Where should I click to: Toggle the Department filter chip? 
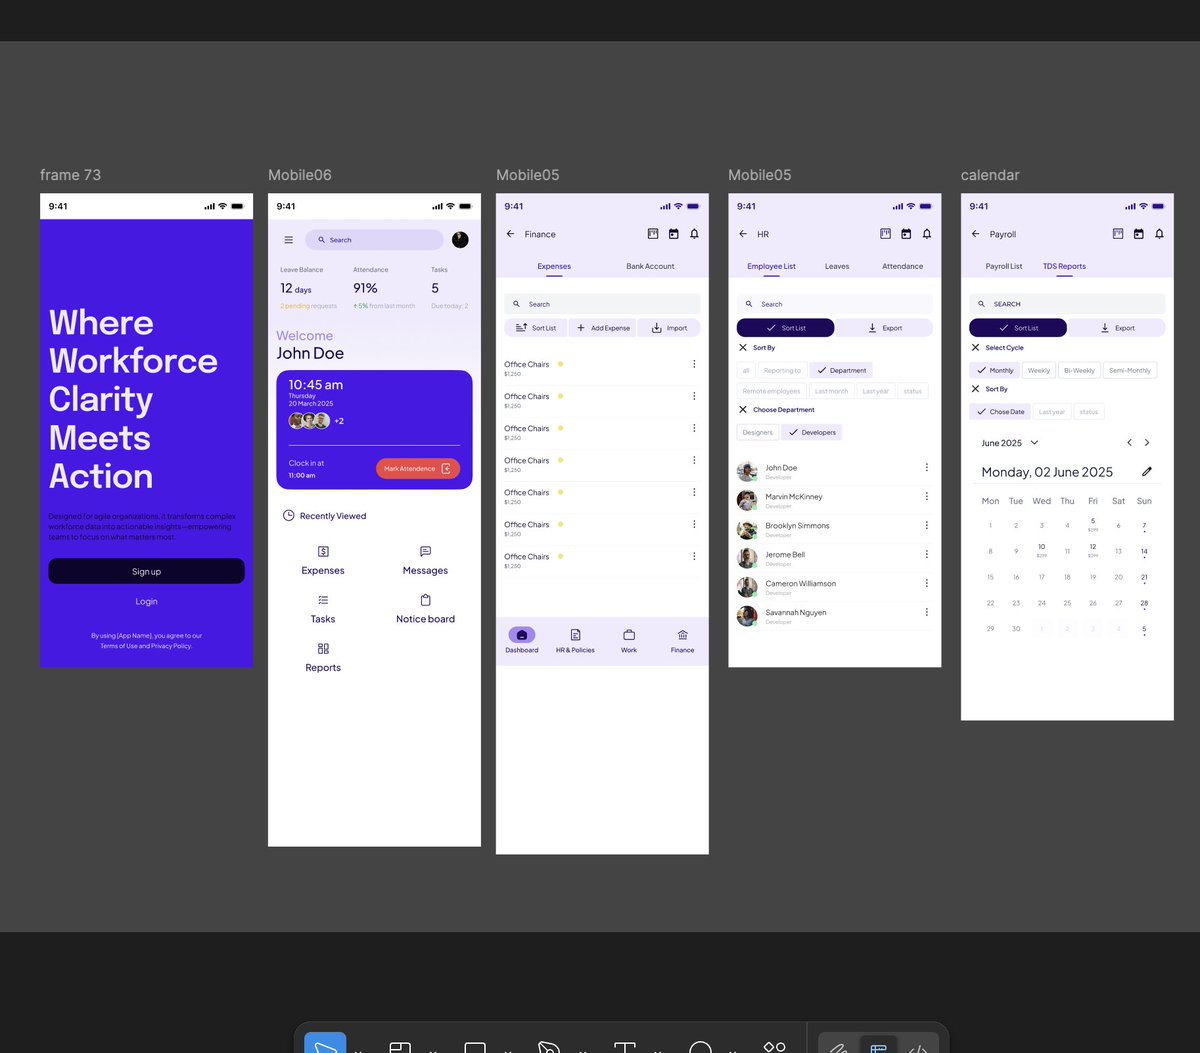841,370
